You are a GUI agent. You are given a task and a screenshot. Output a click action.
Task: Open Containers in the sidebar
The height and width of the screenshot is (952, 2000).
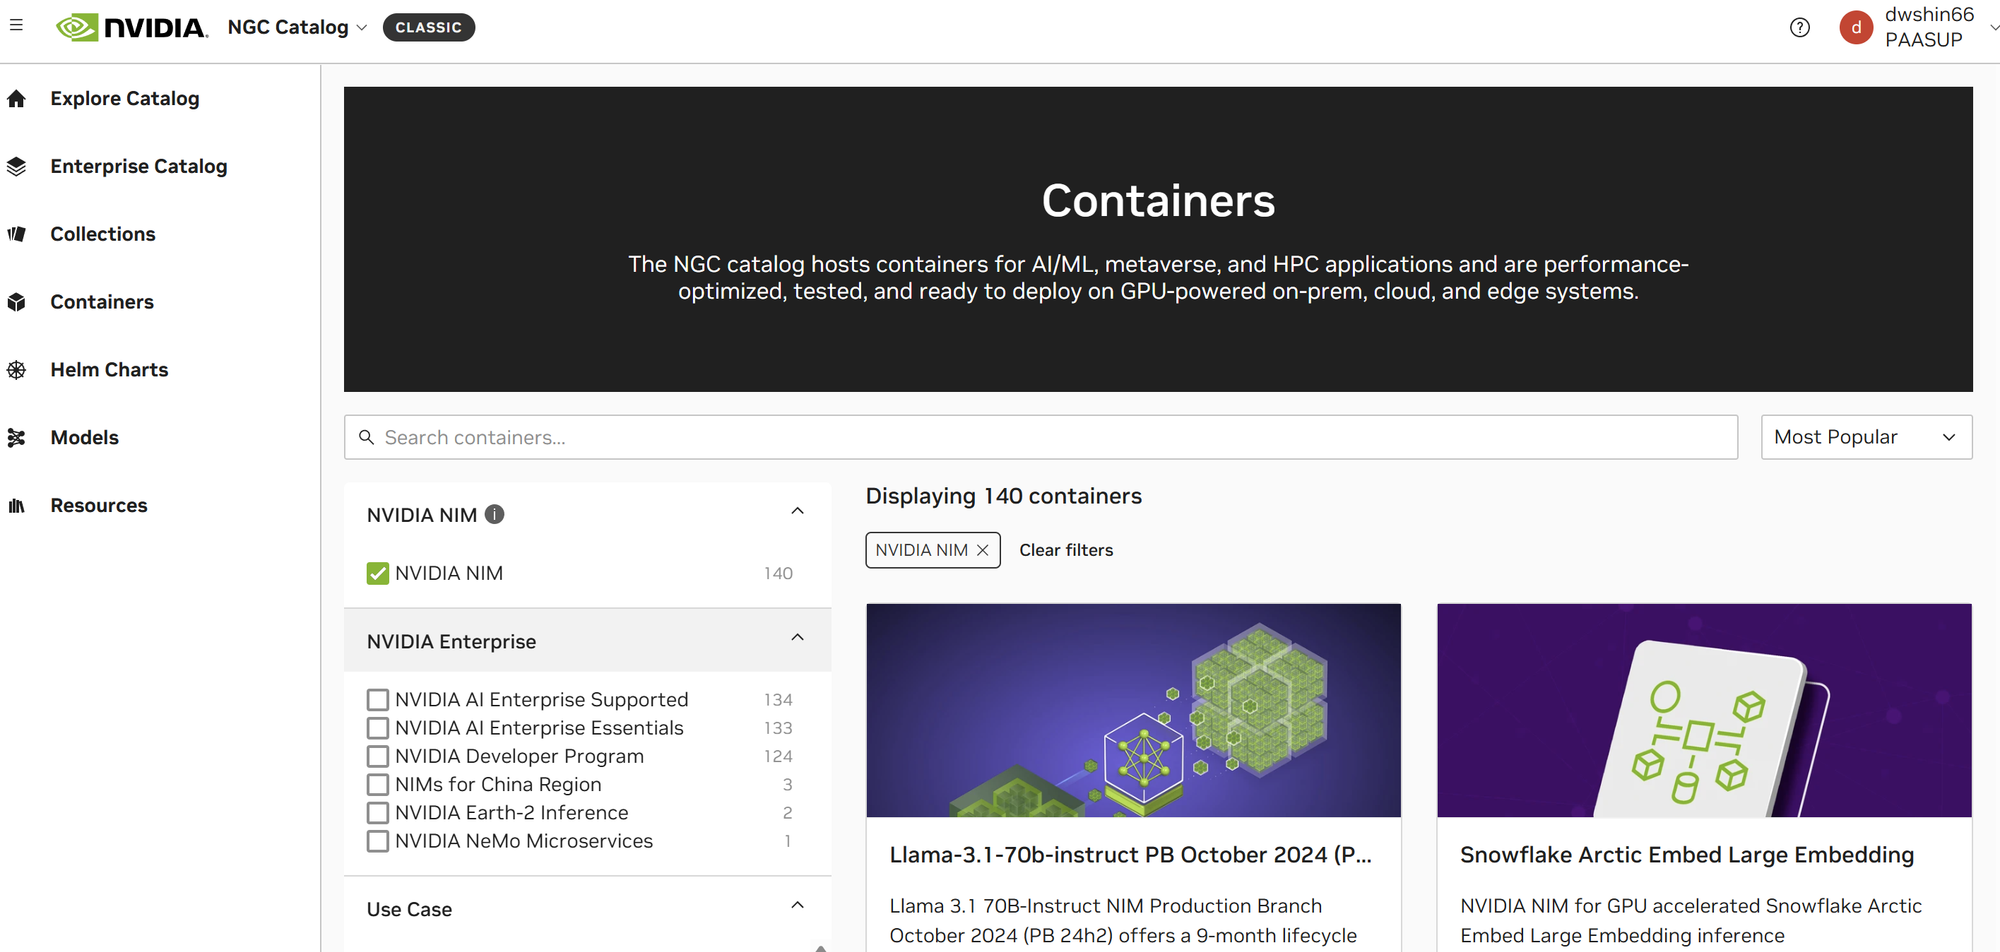(x=102, y=302)
